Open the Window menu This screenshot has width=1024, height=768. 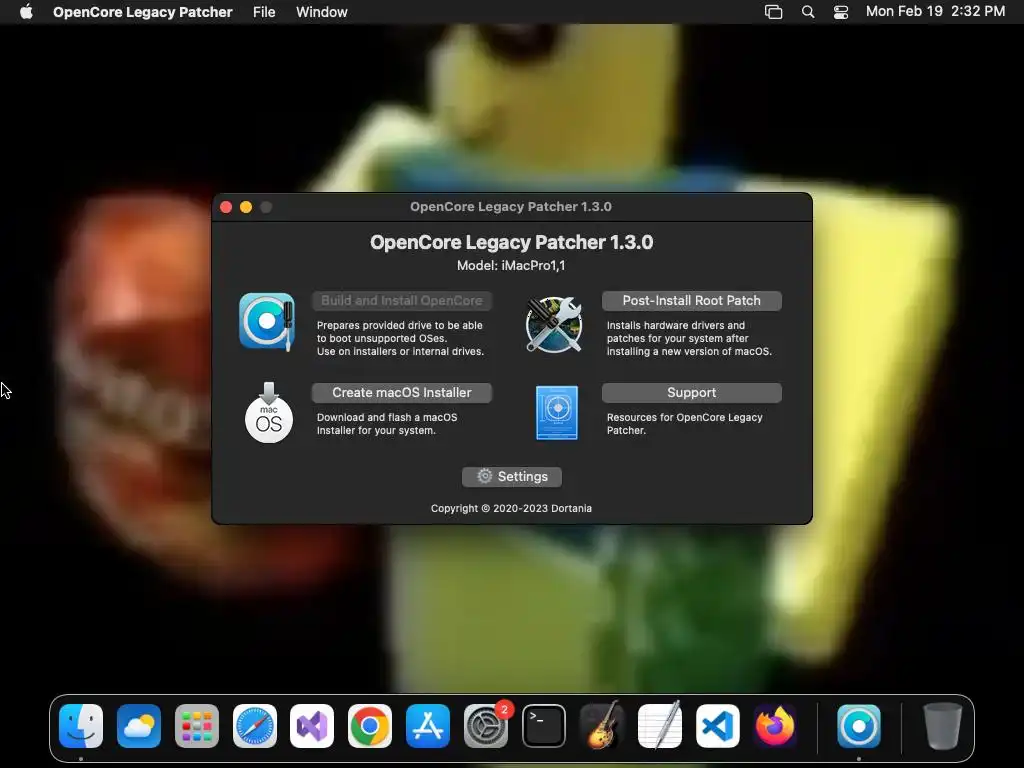click(321, 12)
